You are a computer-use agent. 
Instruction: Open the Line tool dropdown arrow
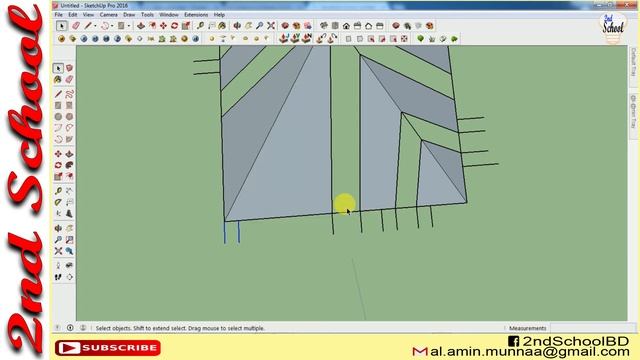[x=95, y=26]
